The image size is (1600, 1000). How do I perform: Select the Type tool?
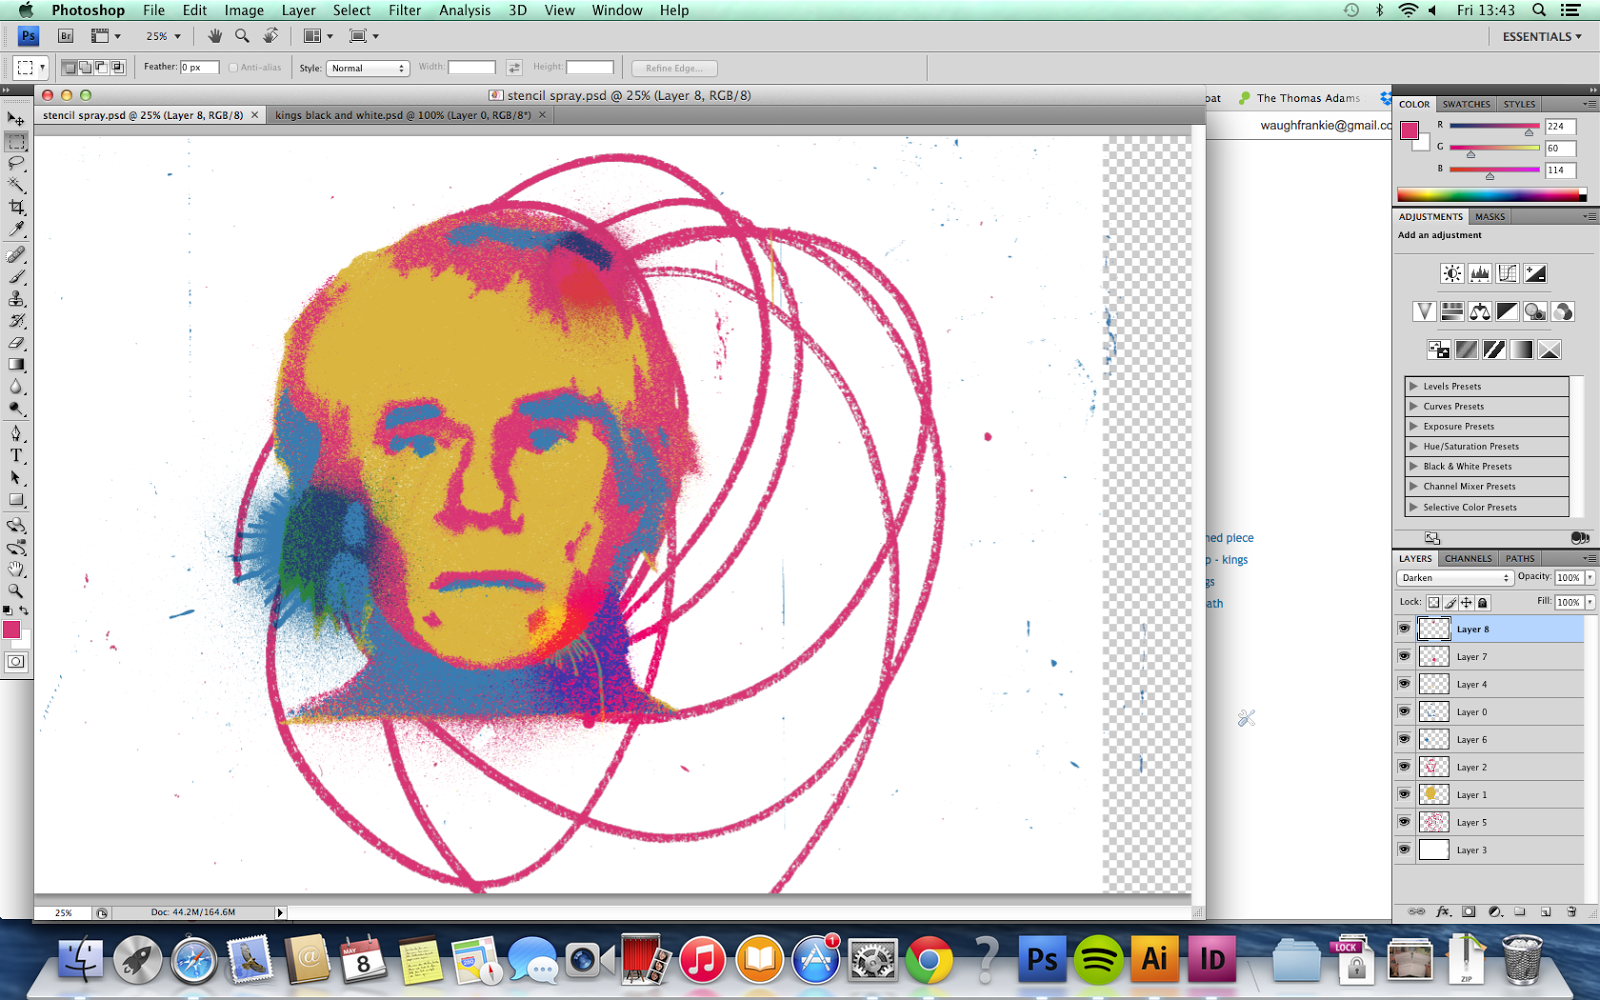16,455
